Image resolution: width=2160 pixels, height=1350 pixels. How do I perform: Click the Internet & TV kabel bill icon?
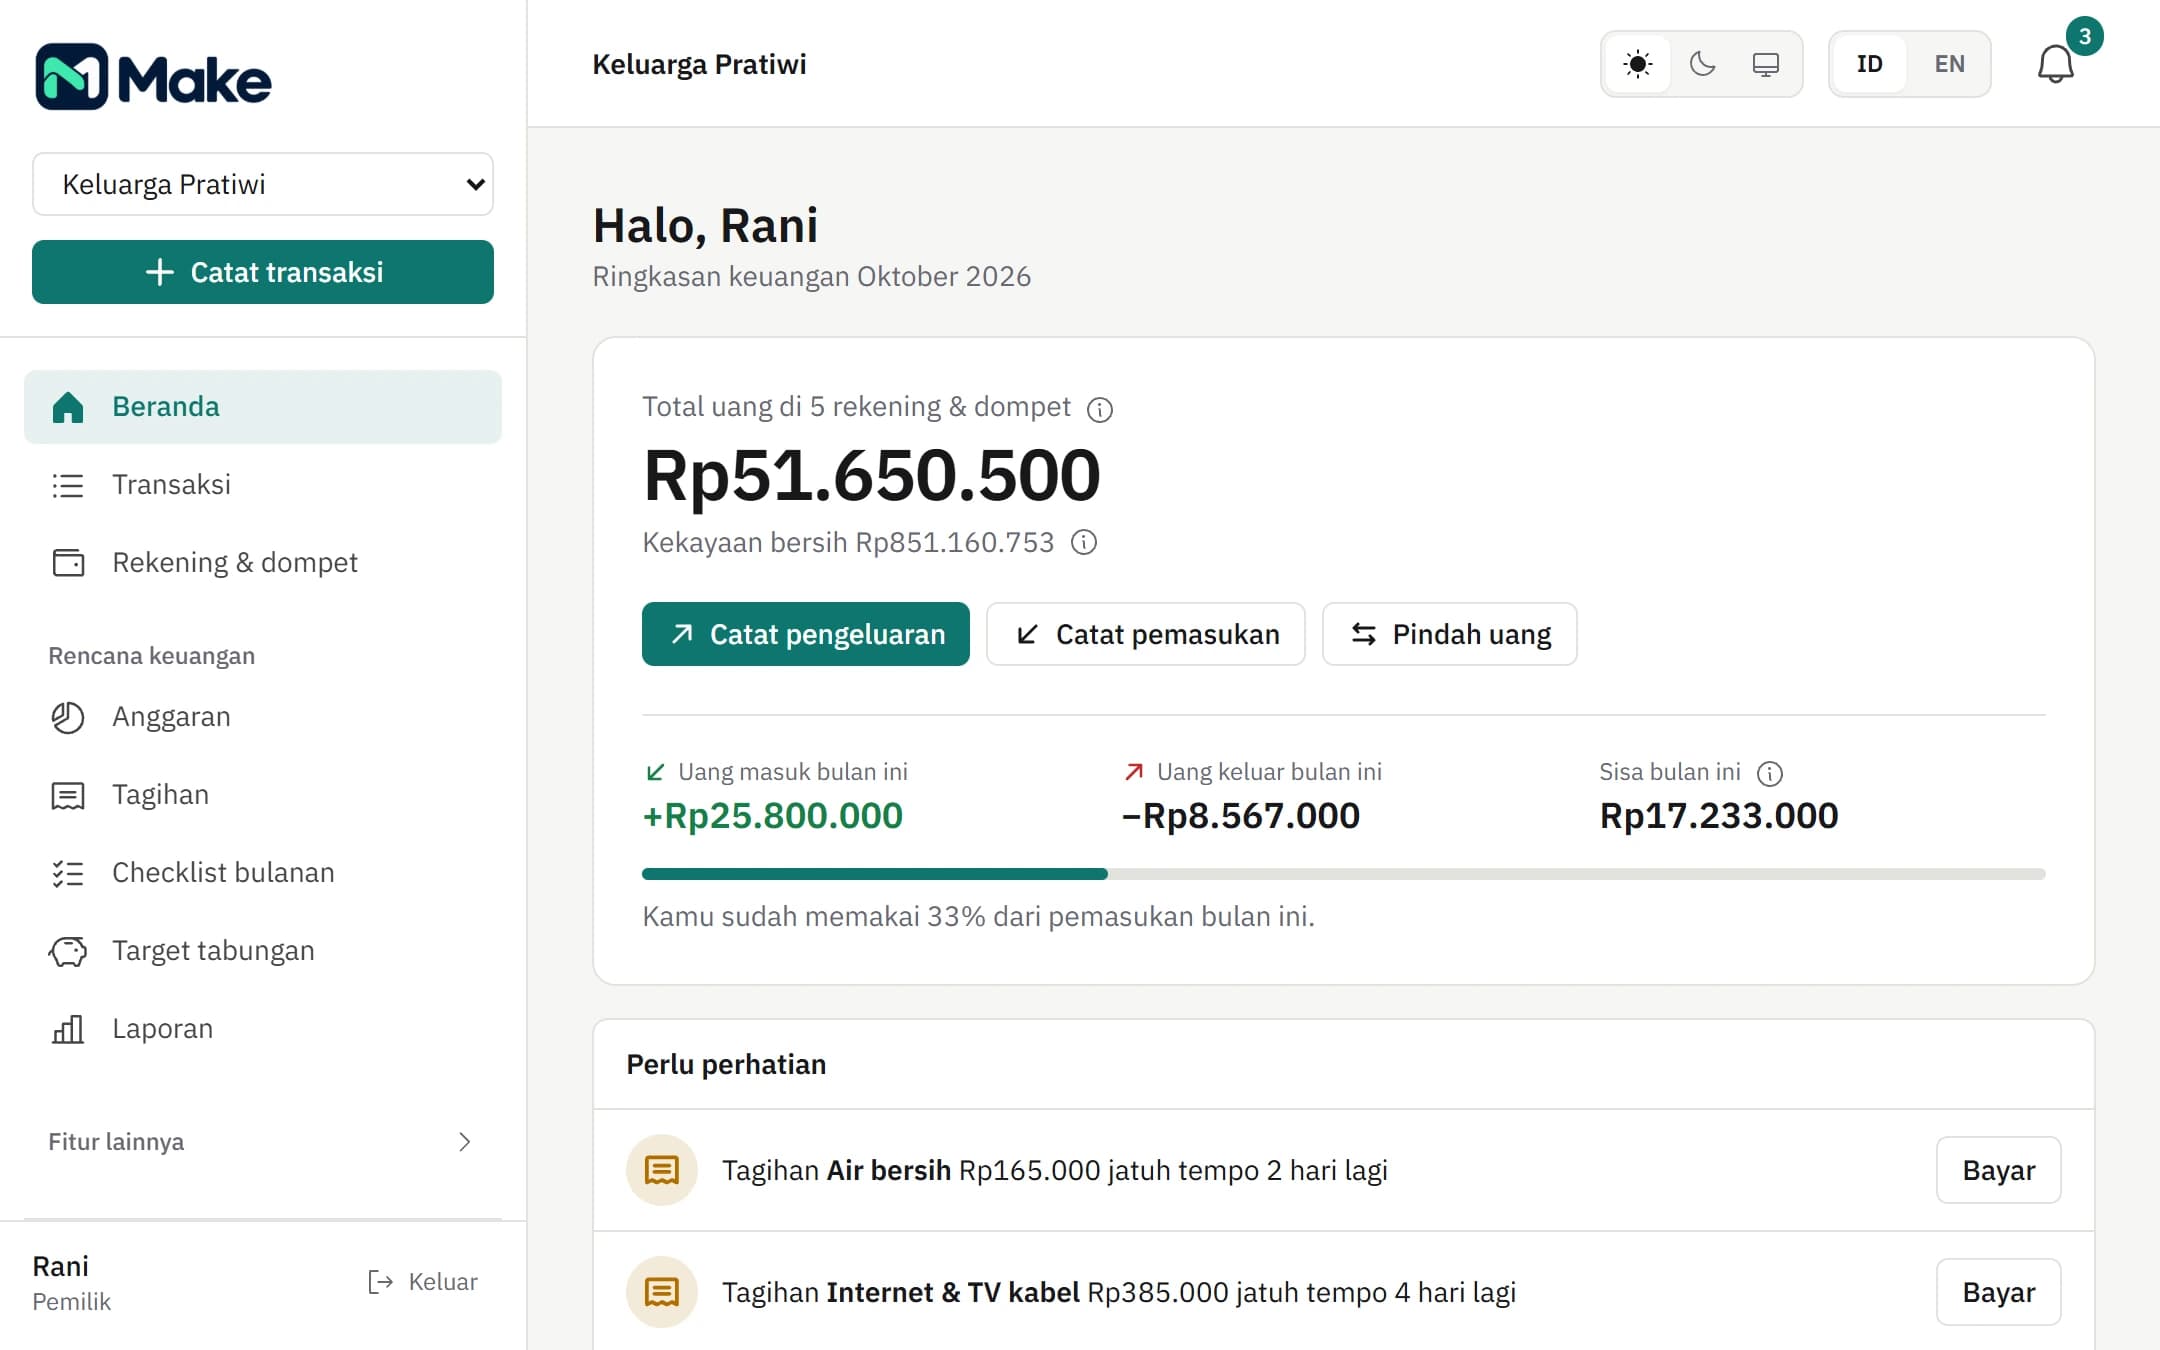(662, 1292)
